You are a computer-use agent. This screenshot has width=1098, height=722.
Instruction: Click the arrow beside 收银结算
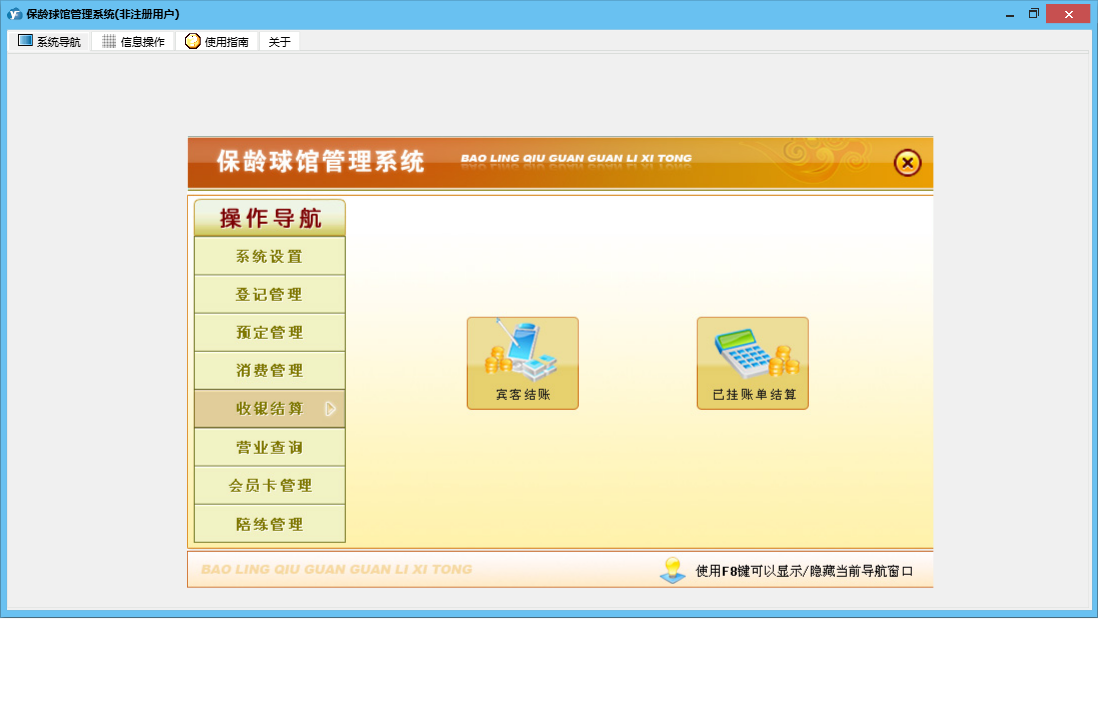[331, 408]
